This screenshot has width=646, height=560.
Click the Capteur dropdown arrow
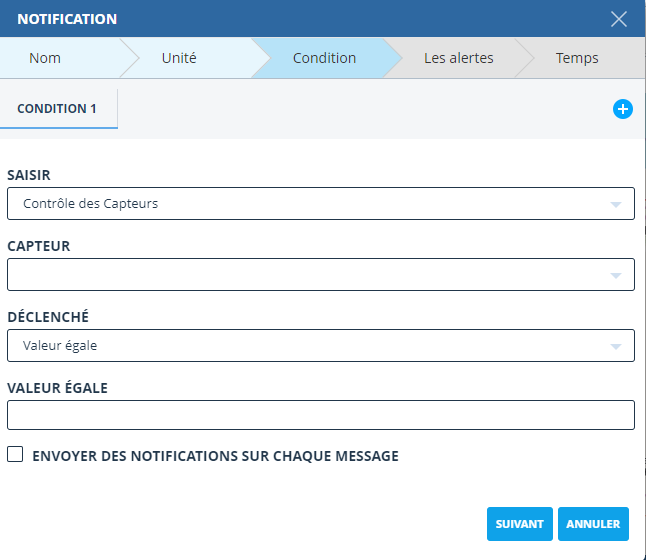coord(615,275)
